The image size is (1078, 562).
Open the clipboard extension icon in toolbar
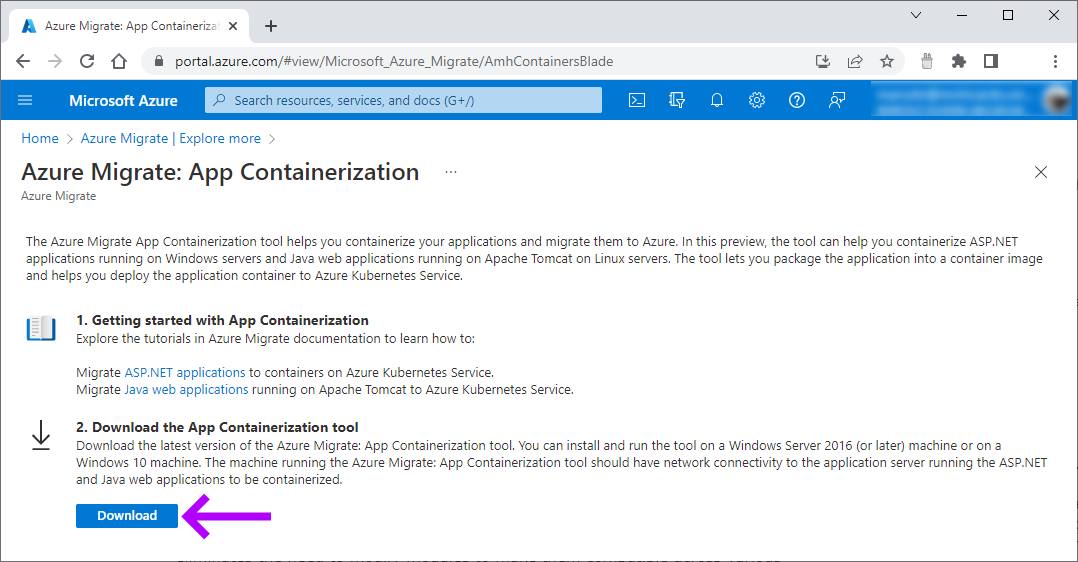click(927, 61)
